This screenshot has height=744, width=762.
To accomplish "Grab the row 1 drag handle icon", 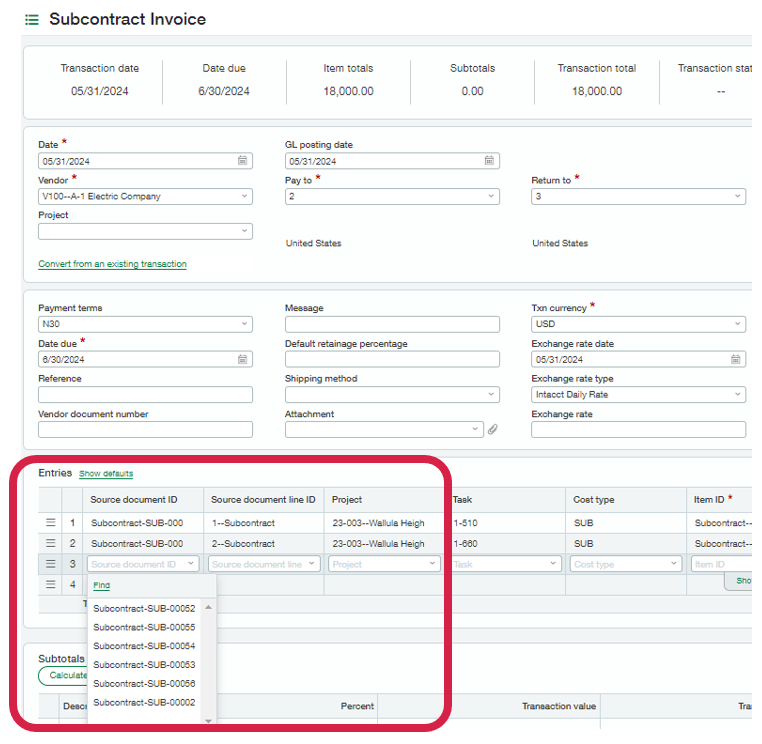I will (51, 522).
